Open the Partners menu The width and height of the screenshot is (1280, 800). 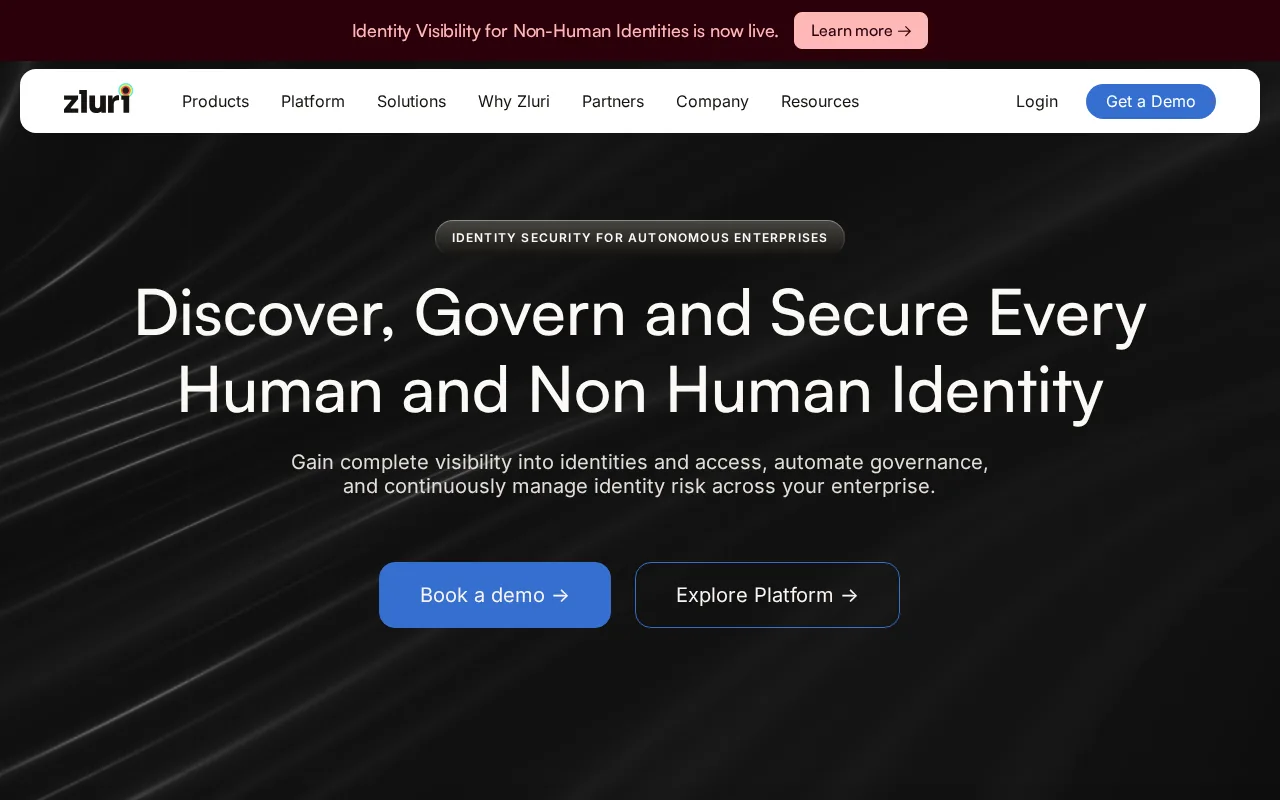pos(613,101)
